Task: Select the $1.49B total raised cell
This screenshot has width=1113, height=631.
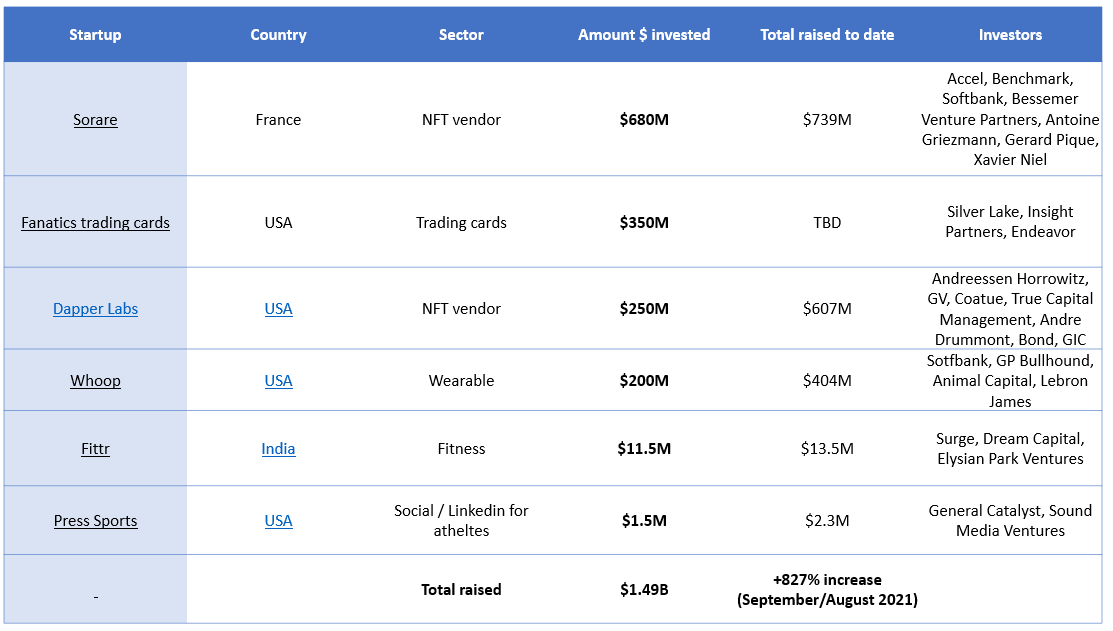Action: click(x=644, y=590)
